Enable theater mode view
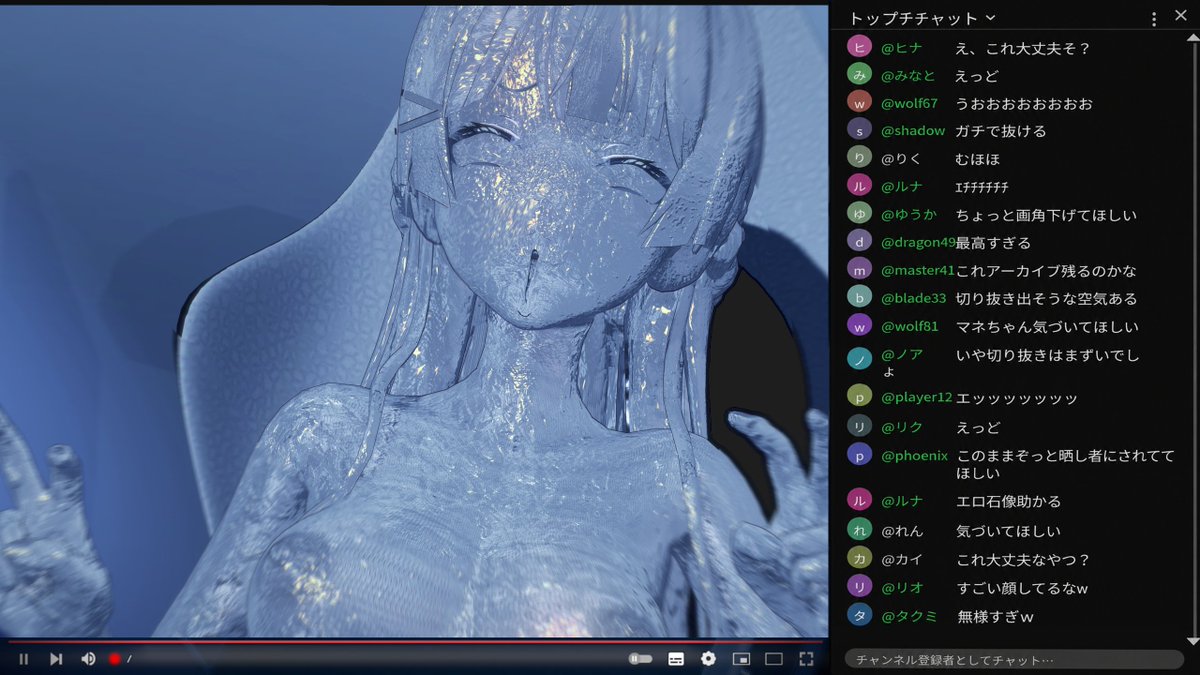This screenshot has height=675, width=1200. pyautogui.click(x=773, y=659)
